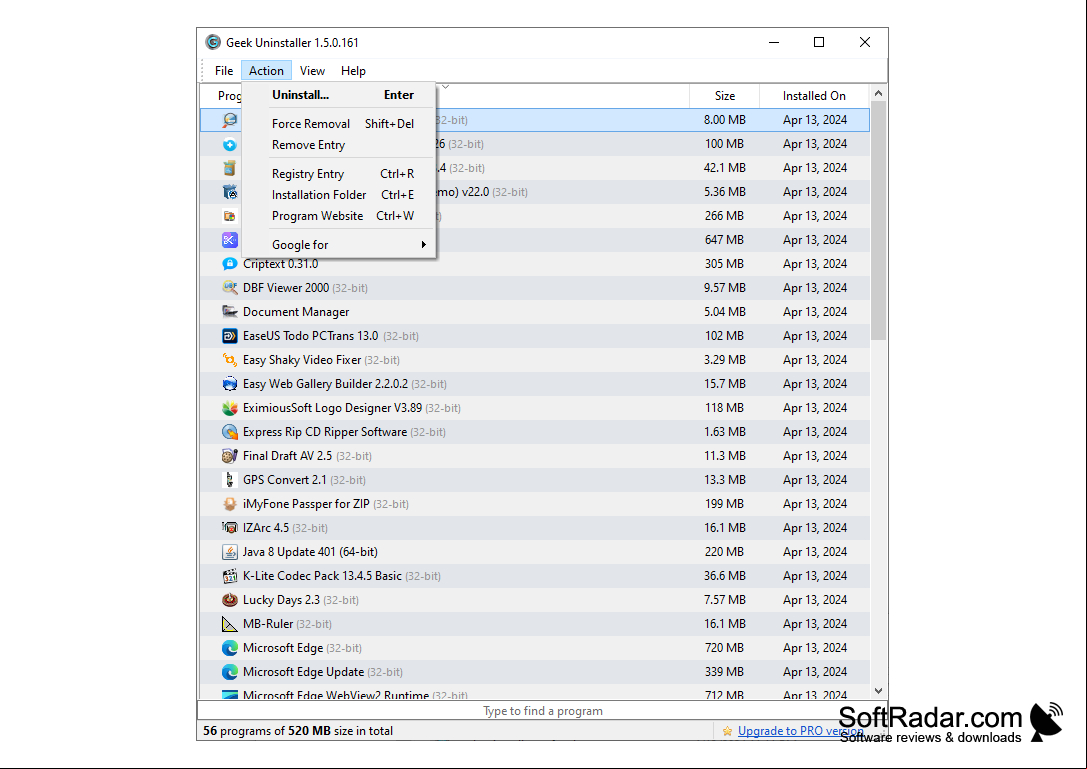Click the sort arrow above the program column
Viewport: 1087px width, 769px height.
pyautogui.click(x=446, y=87)
